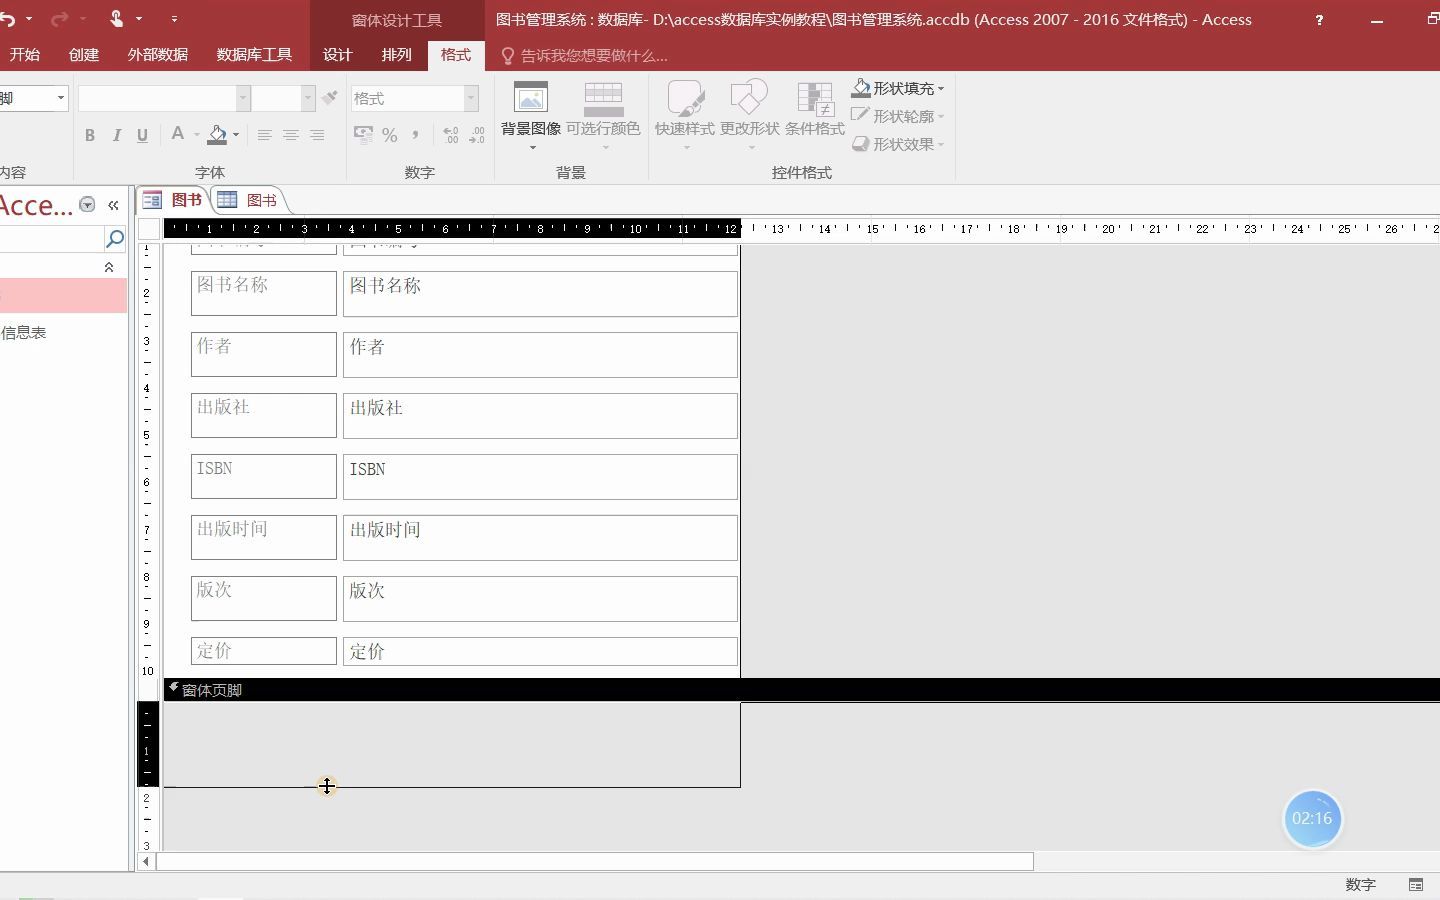Select the 格式 ribbon tab

pyautogui.click(x=456, y=55)
